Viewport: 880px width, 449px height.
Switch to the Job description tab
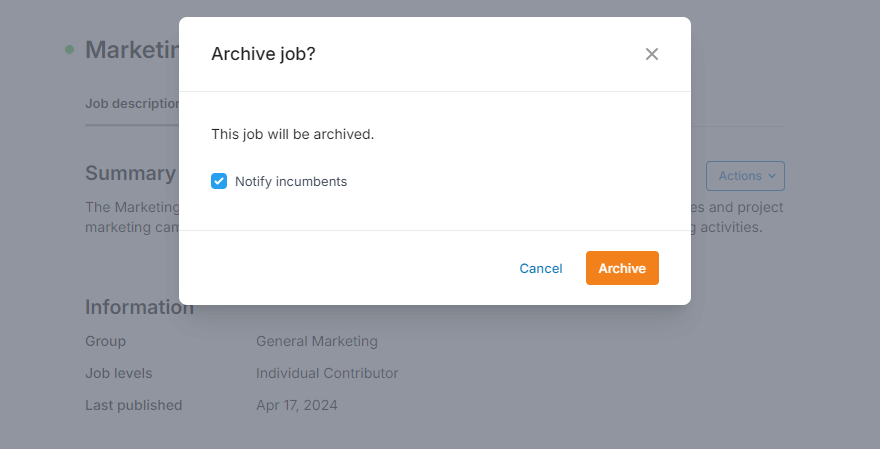coord(132,103)
